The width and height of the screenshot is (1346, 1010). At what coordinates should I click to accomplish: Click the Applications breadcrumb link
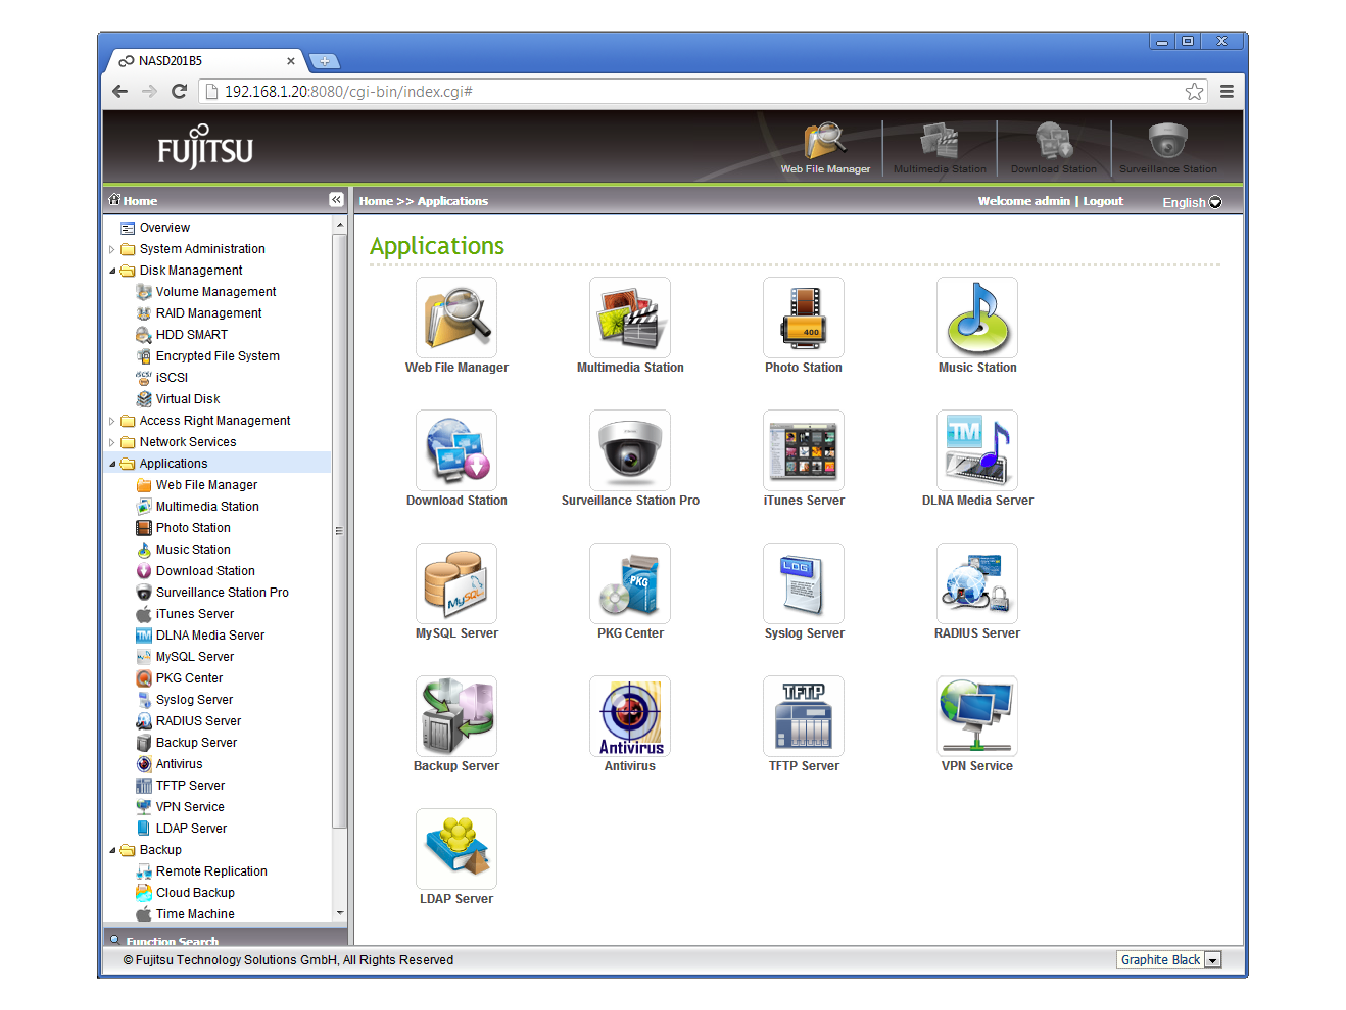[x=453, y=201]
